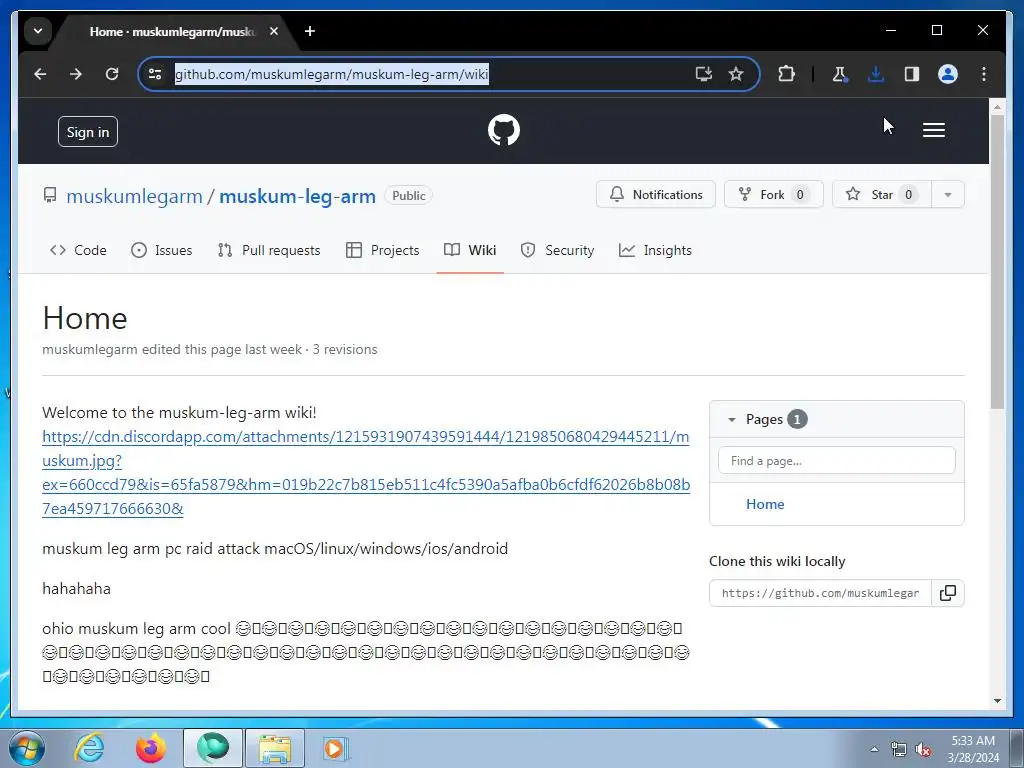1024x768 pixels.
Task: Copy the wiki clone URL
Action: (948, 593)
